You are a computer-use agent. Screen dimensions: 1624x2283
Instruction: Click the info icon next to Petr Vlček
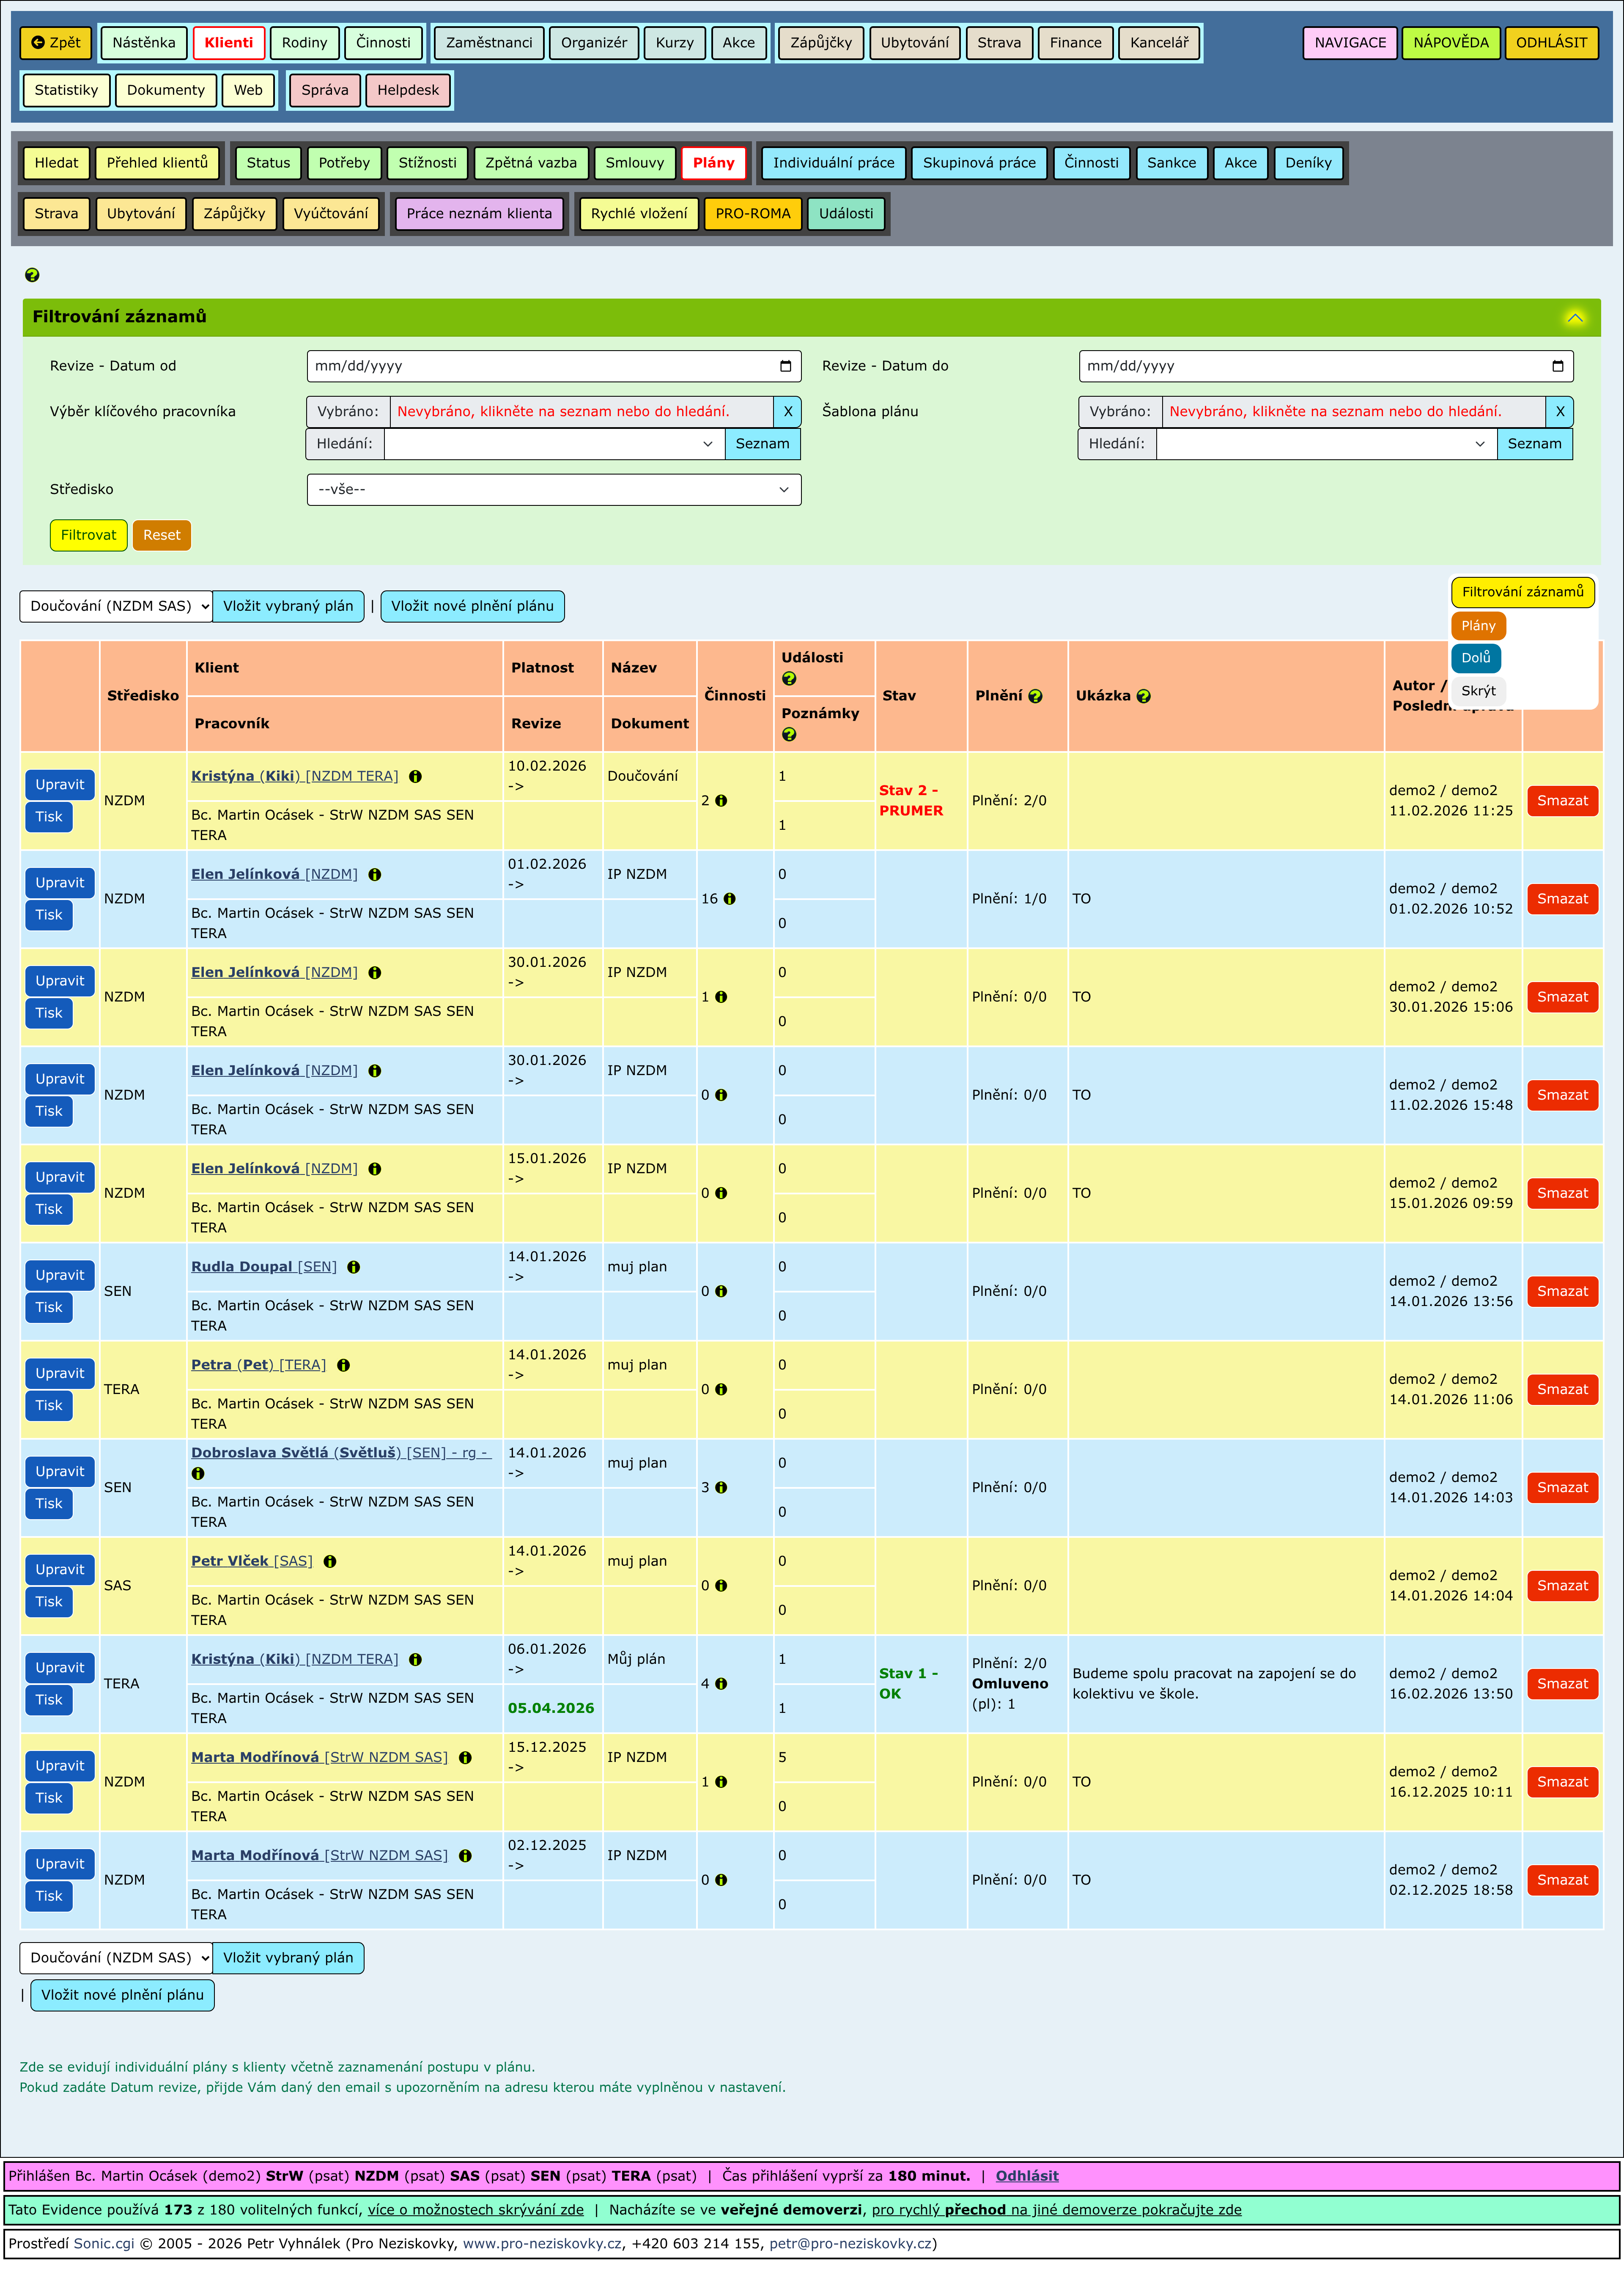click(330, 1561)
